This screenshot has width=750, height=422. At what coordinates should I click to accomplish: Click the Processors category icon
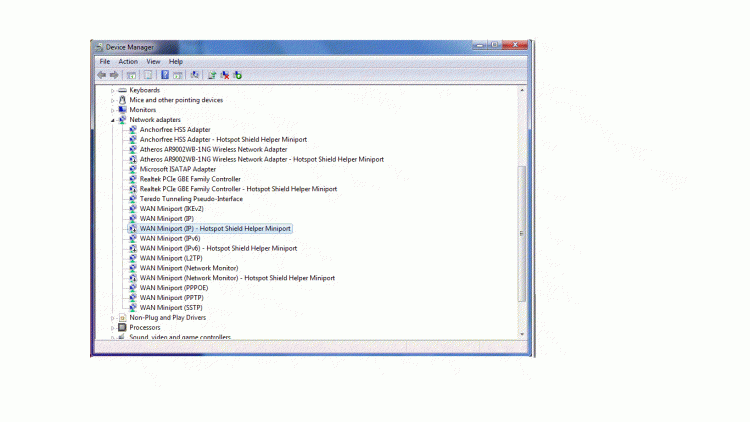(122, 327)
